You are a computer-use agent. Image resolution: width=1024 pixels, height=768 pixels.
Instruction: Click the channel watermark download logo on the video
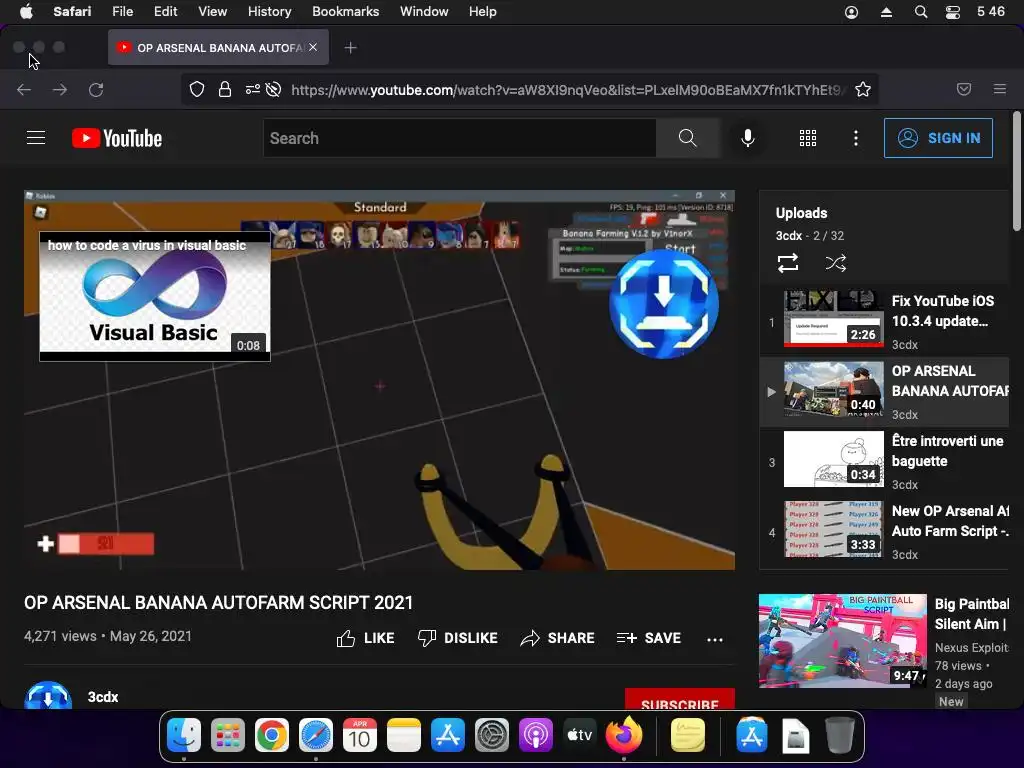pos(664,304)
